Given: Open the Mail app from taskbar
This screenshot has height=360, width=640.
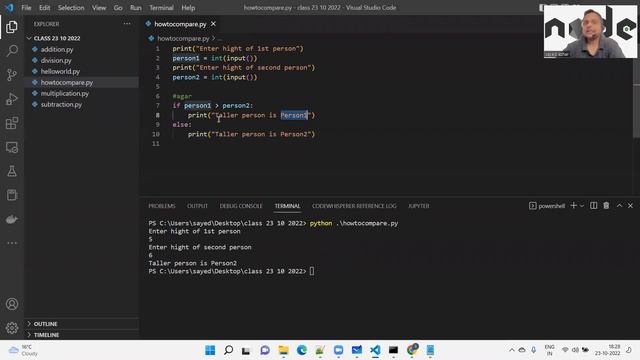Looking at the screenshot, I should tap(357, 350).
